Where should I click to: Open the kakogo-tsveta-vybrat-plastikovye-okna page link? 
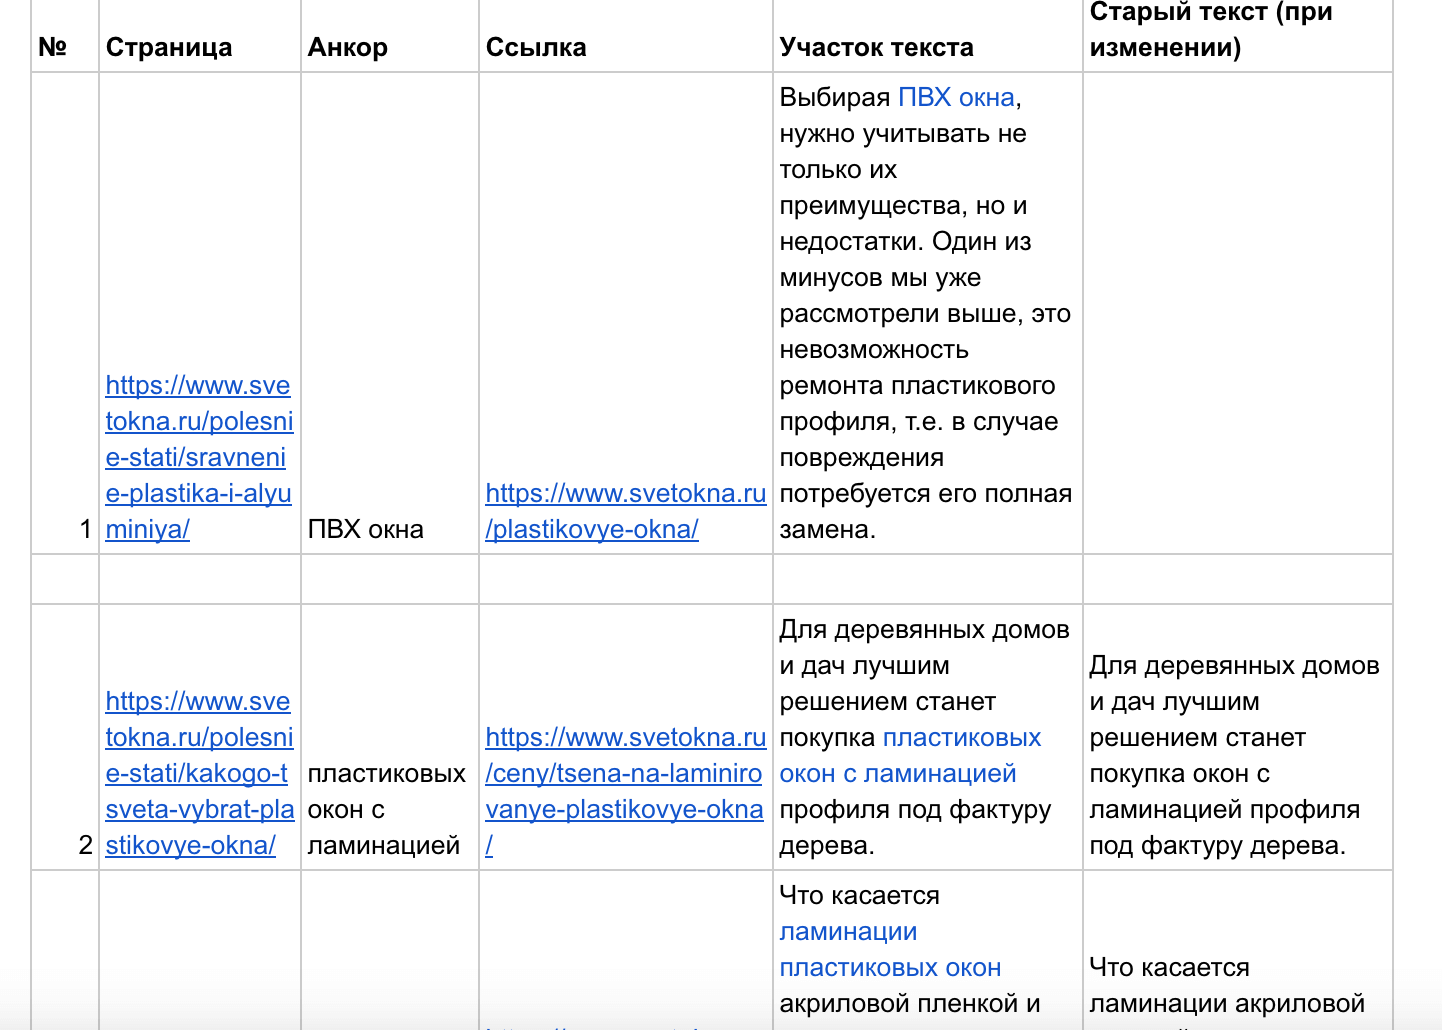tap(199, 773)
